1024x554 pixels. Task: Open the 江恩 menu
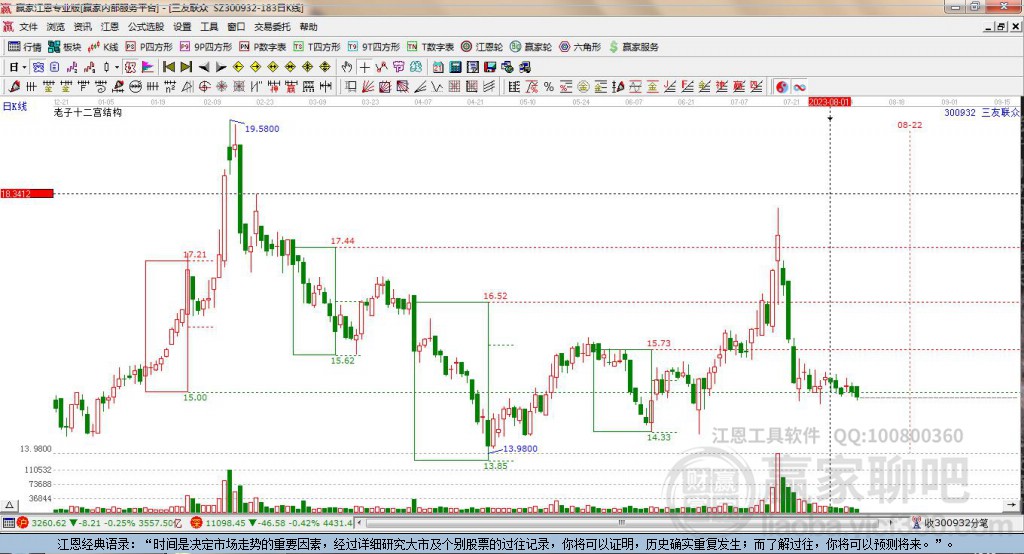[110, 27]
